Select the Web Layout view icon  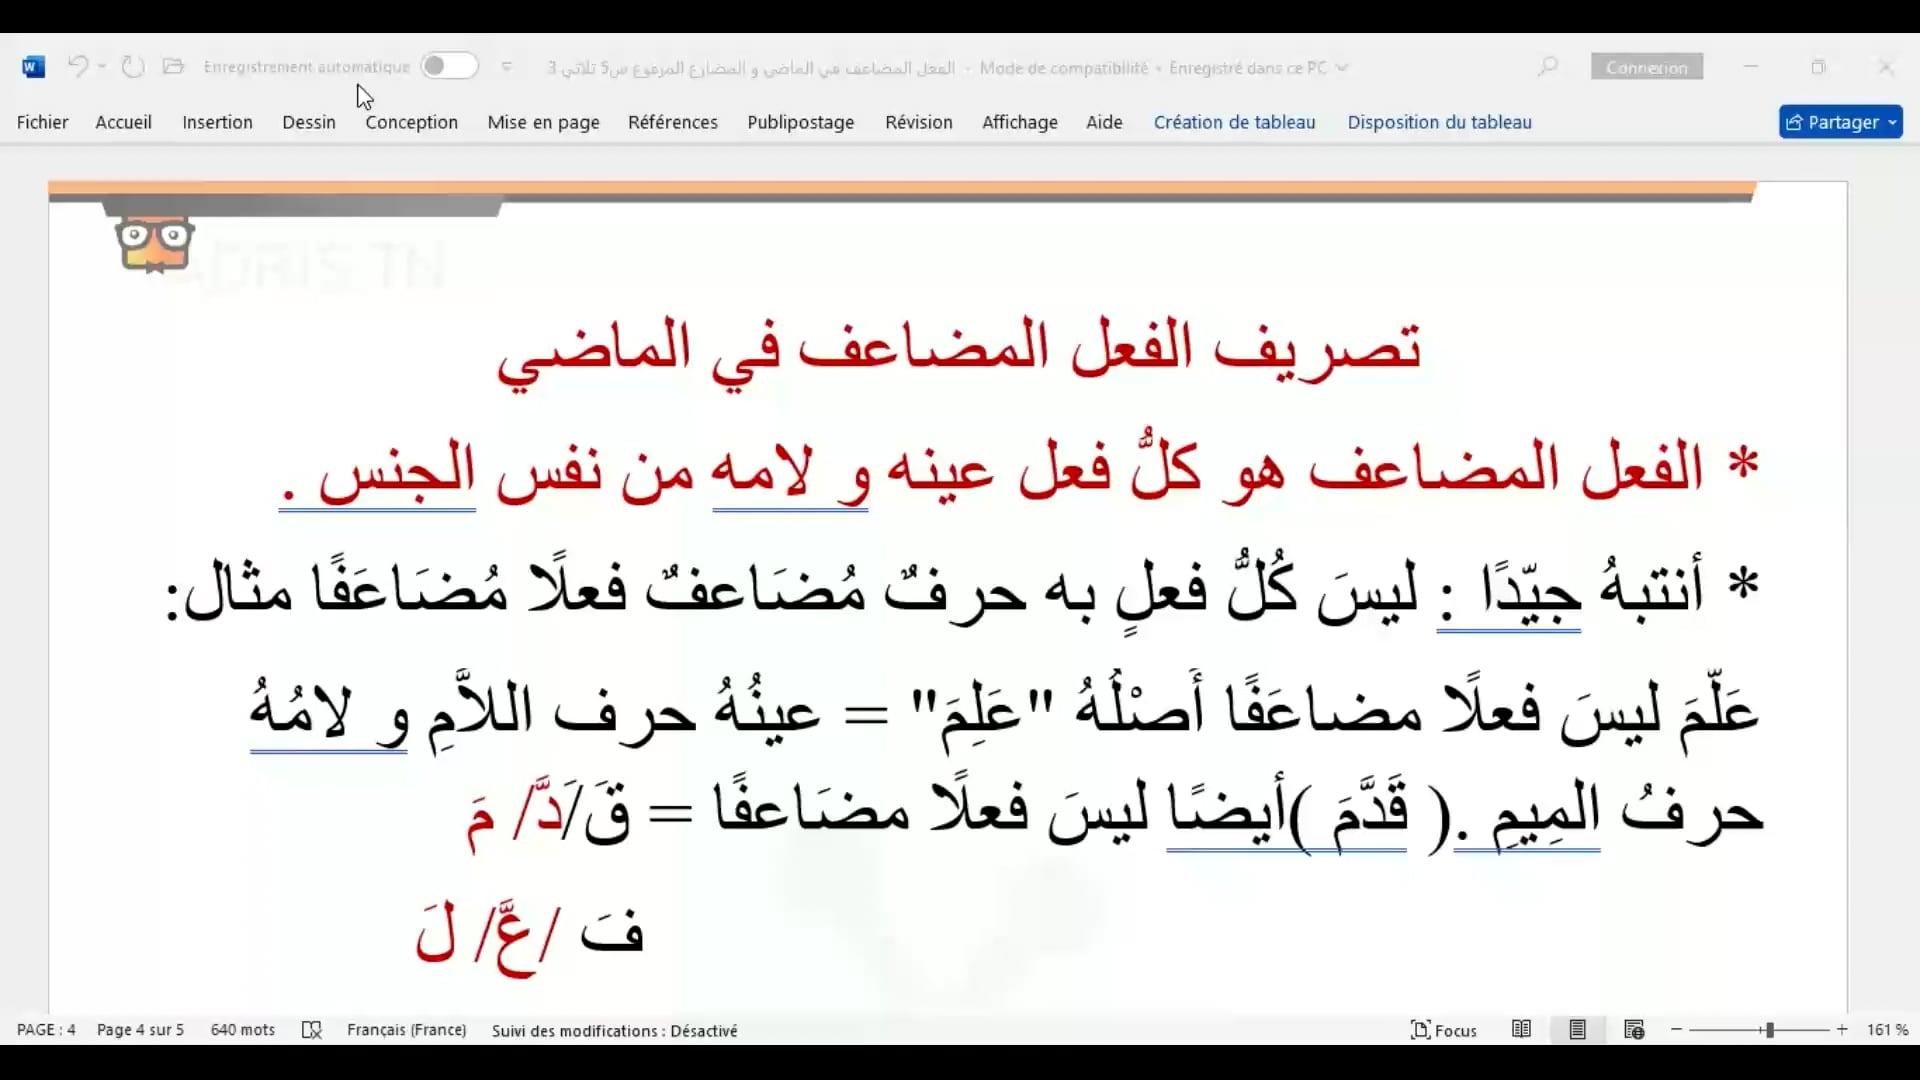(x=1634, y=1030)
